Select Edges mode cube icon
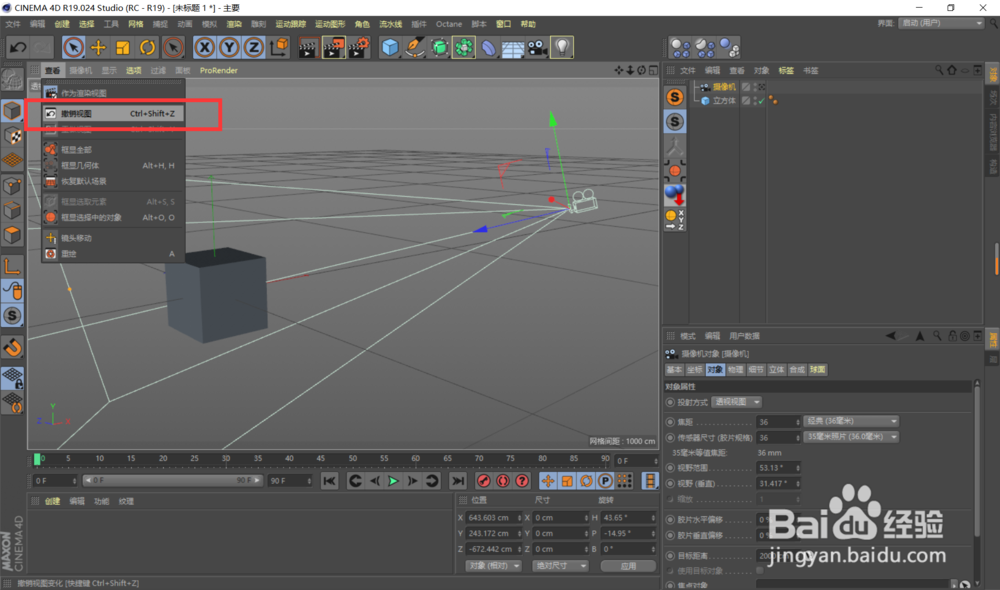 [x=13, y=210]
